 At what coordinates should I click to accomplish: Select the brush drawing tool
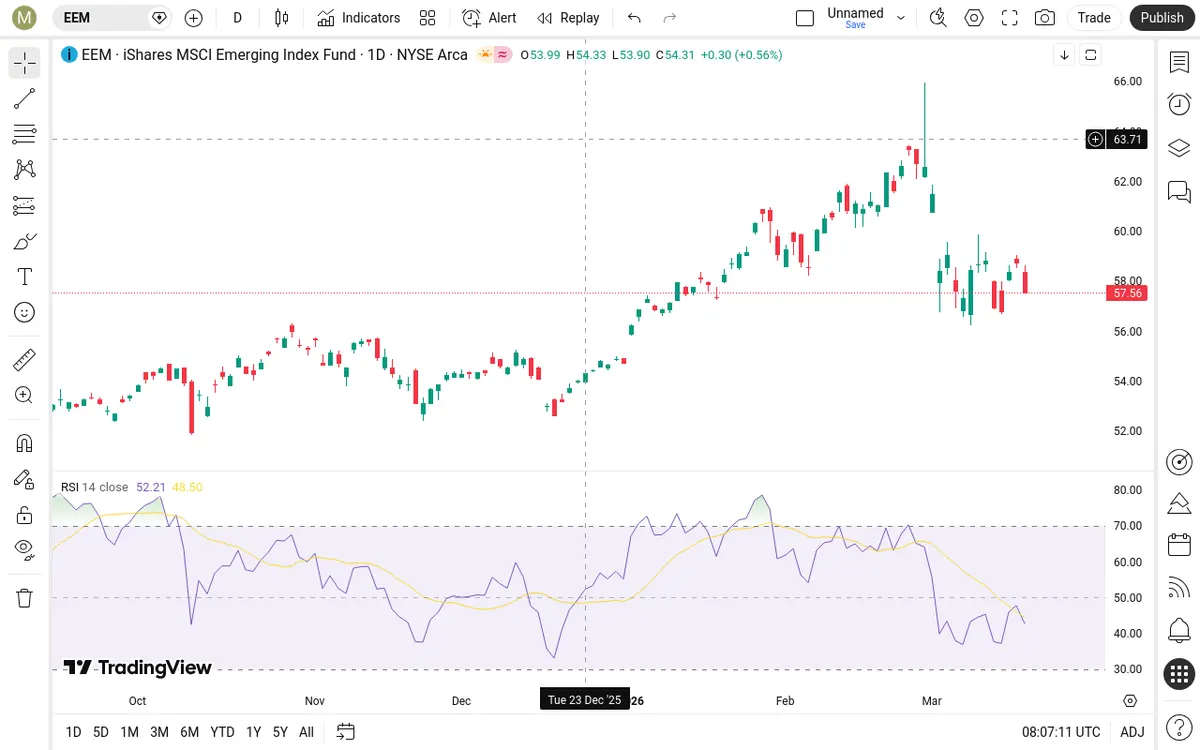[25, 241]
